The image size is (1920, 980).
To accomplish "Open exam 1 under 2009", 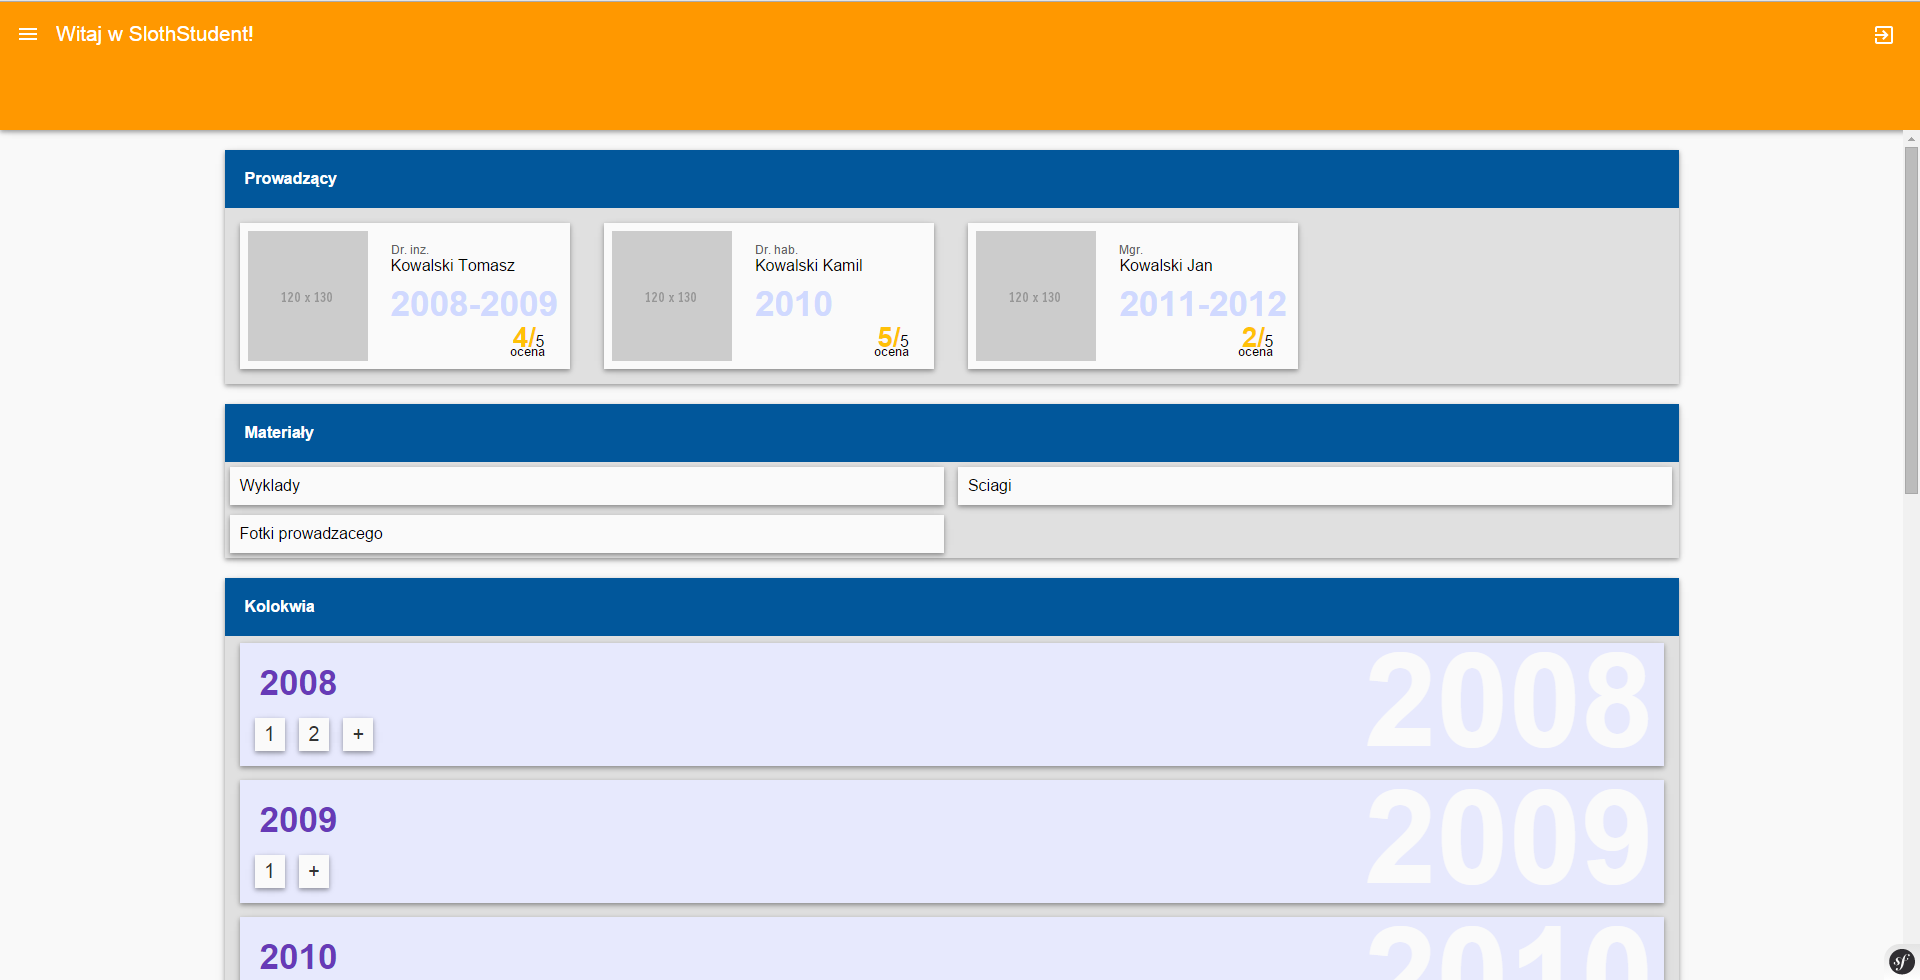I will 270,872.
